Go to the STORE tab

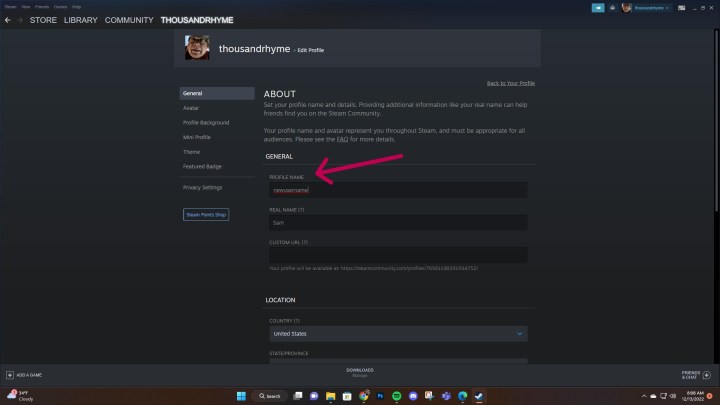(43, 20)
